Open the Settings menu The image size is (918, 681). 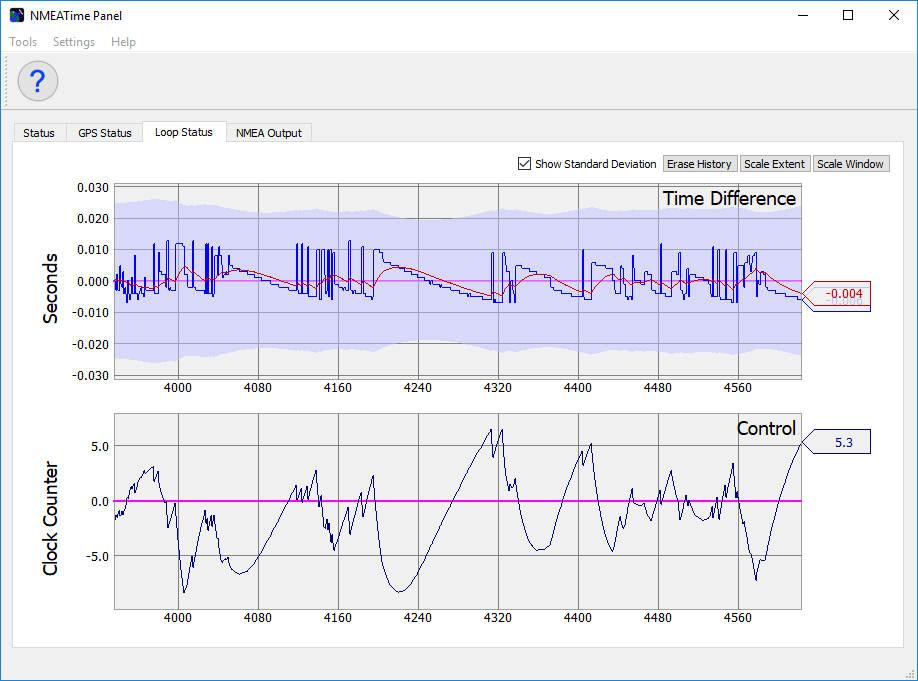click(x=74, y=42)
